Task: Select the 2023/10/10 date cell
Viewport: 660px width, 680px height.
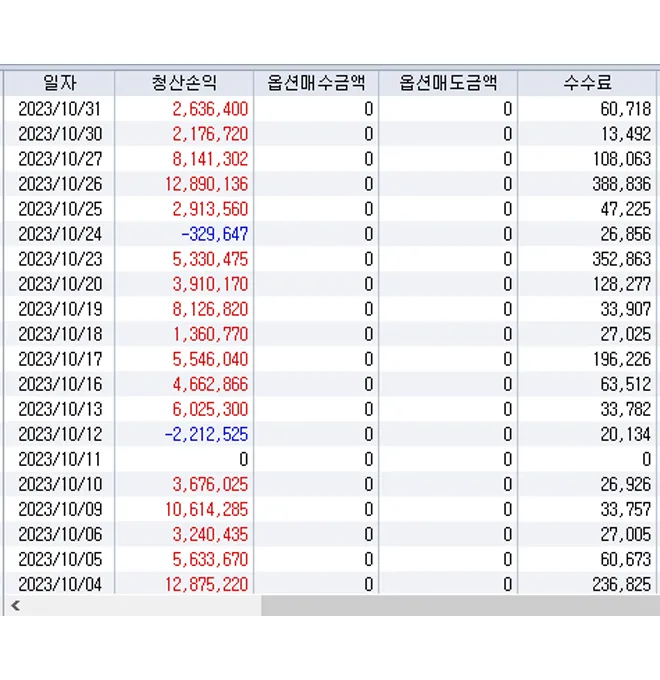Action: (x=59, y=484)
